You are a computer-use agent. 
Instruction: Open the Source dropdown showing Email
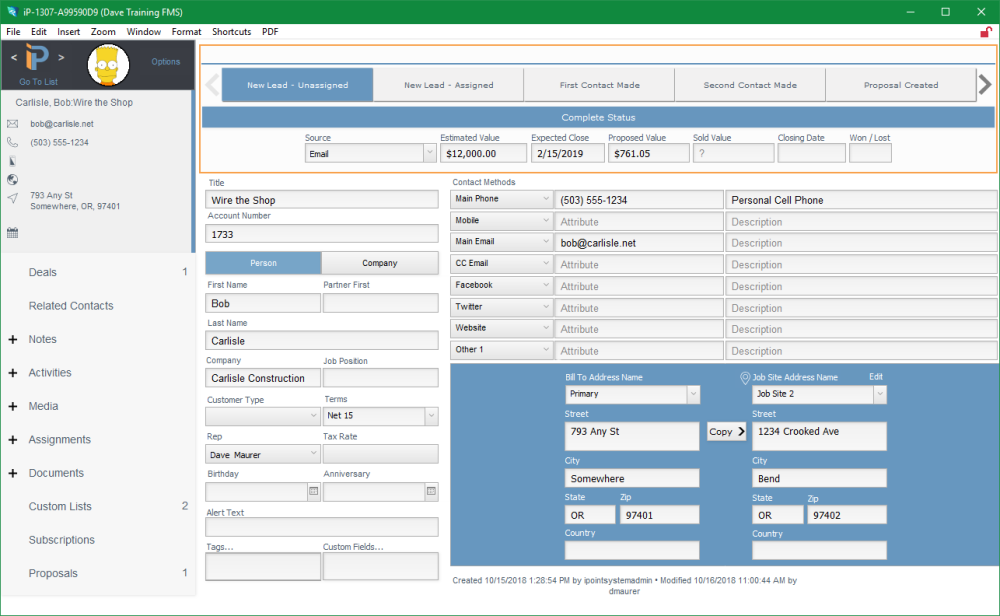point(369,154)
